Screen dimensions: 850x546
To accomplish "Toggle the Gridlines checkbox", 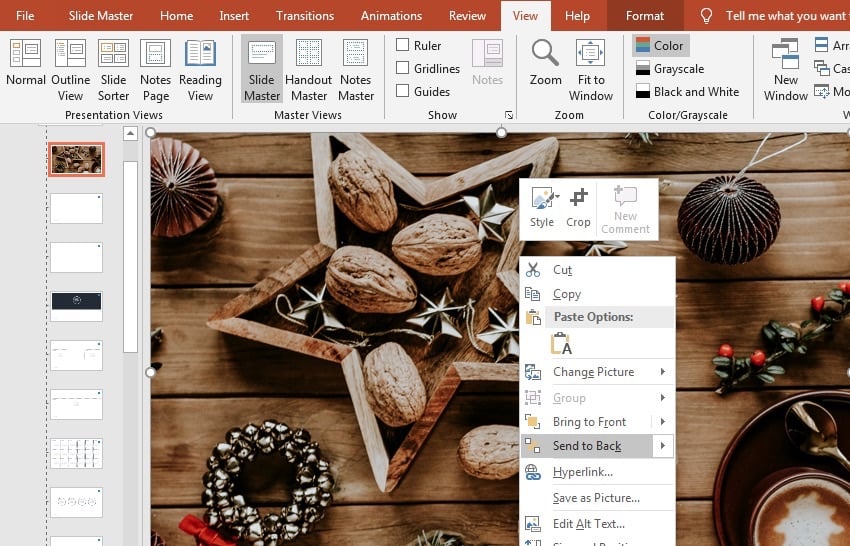I will 402,68.
